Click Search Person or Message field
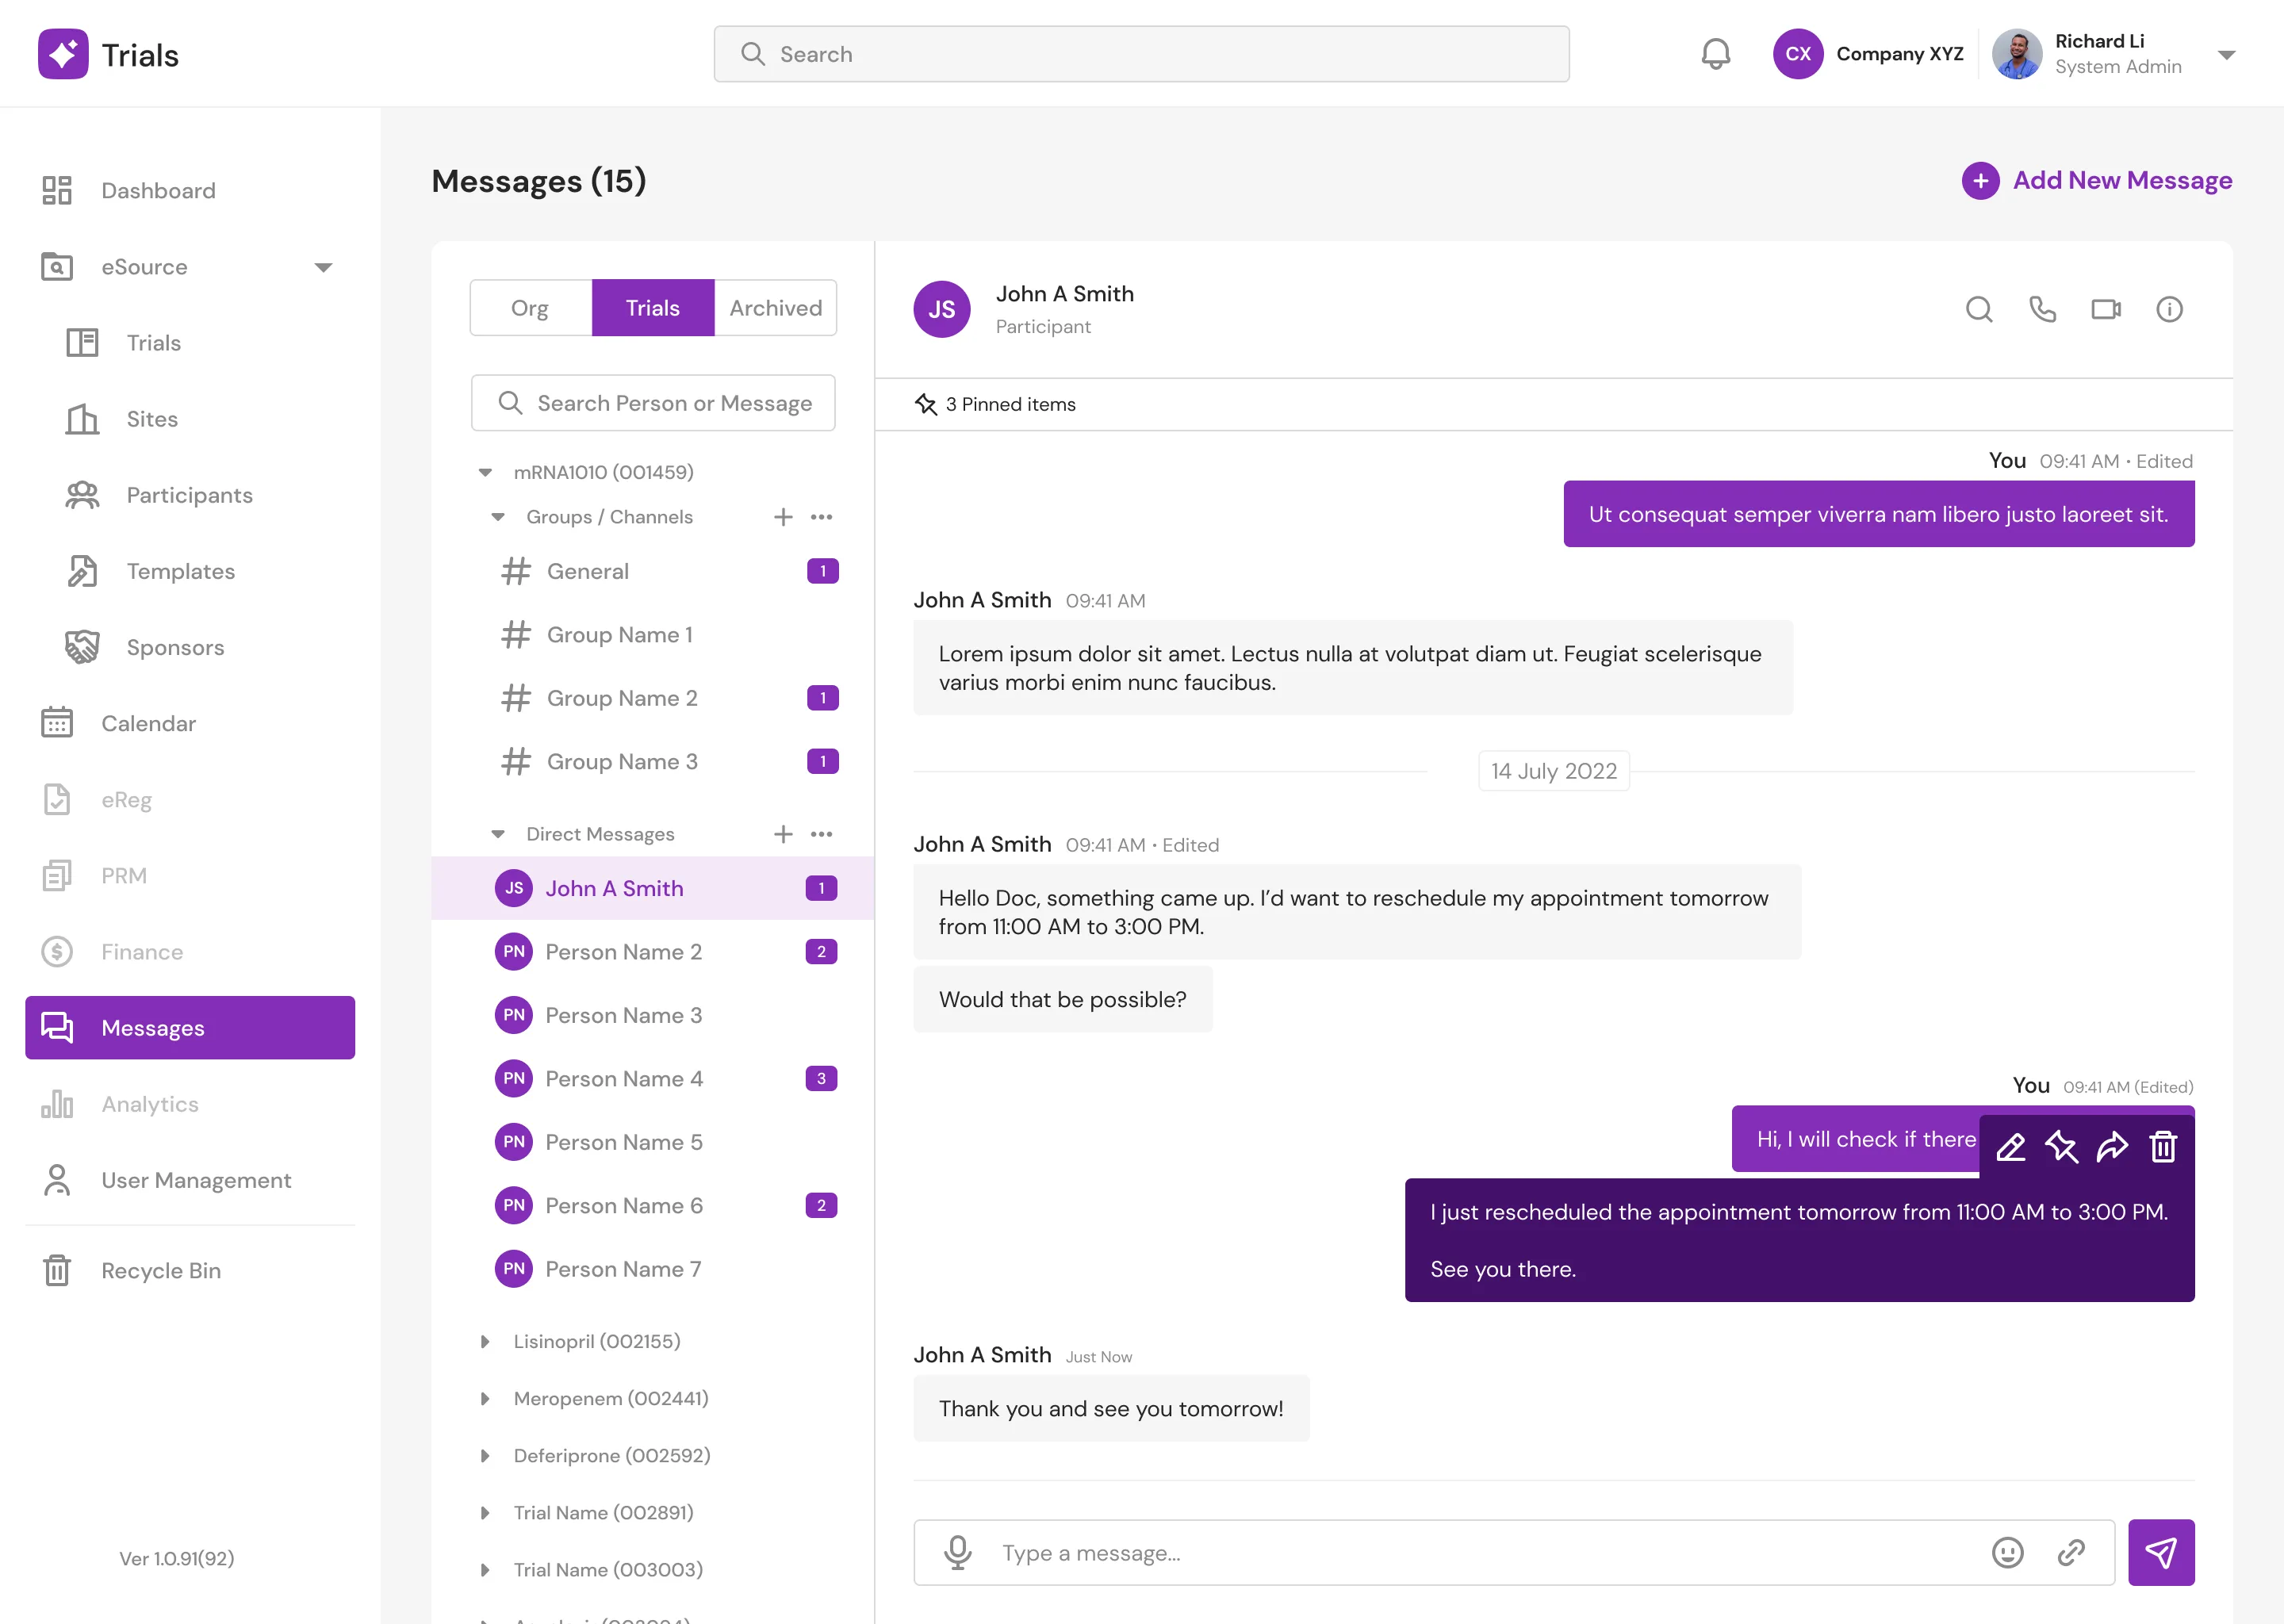The image size is (2284, 1624). pyautogui.click(x=653, y=403)
